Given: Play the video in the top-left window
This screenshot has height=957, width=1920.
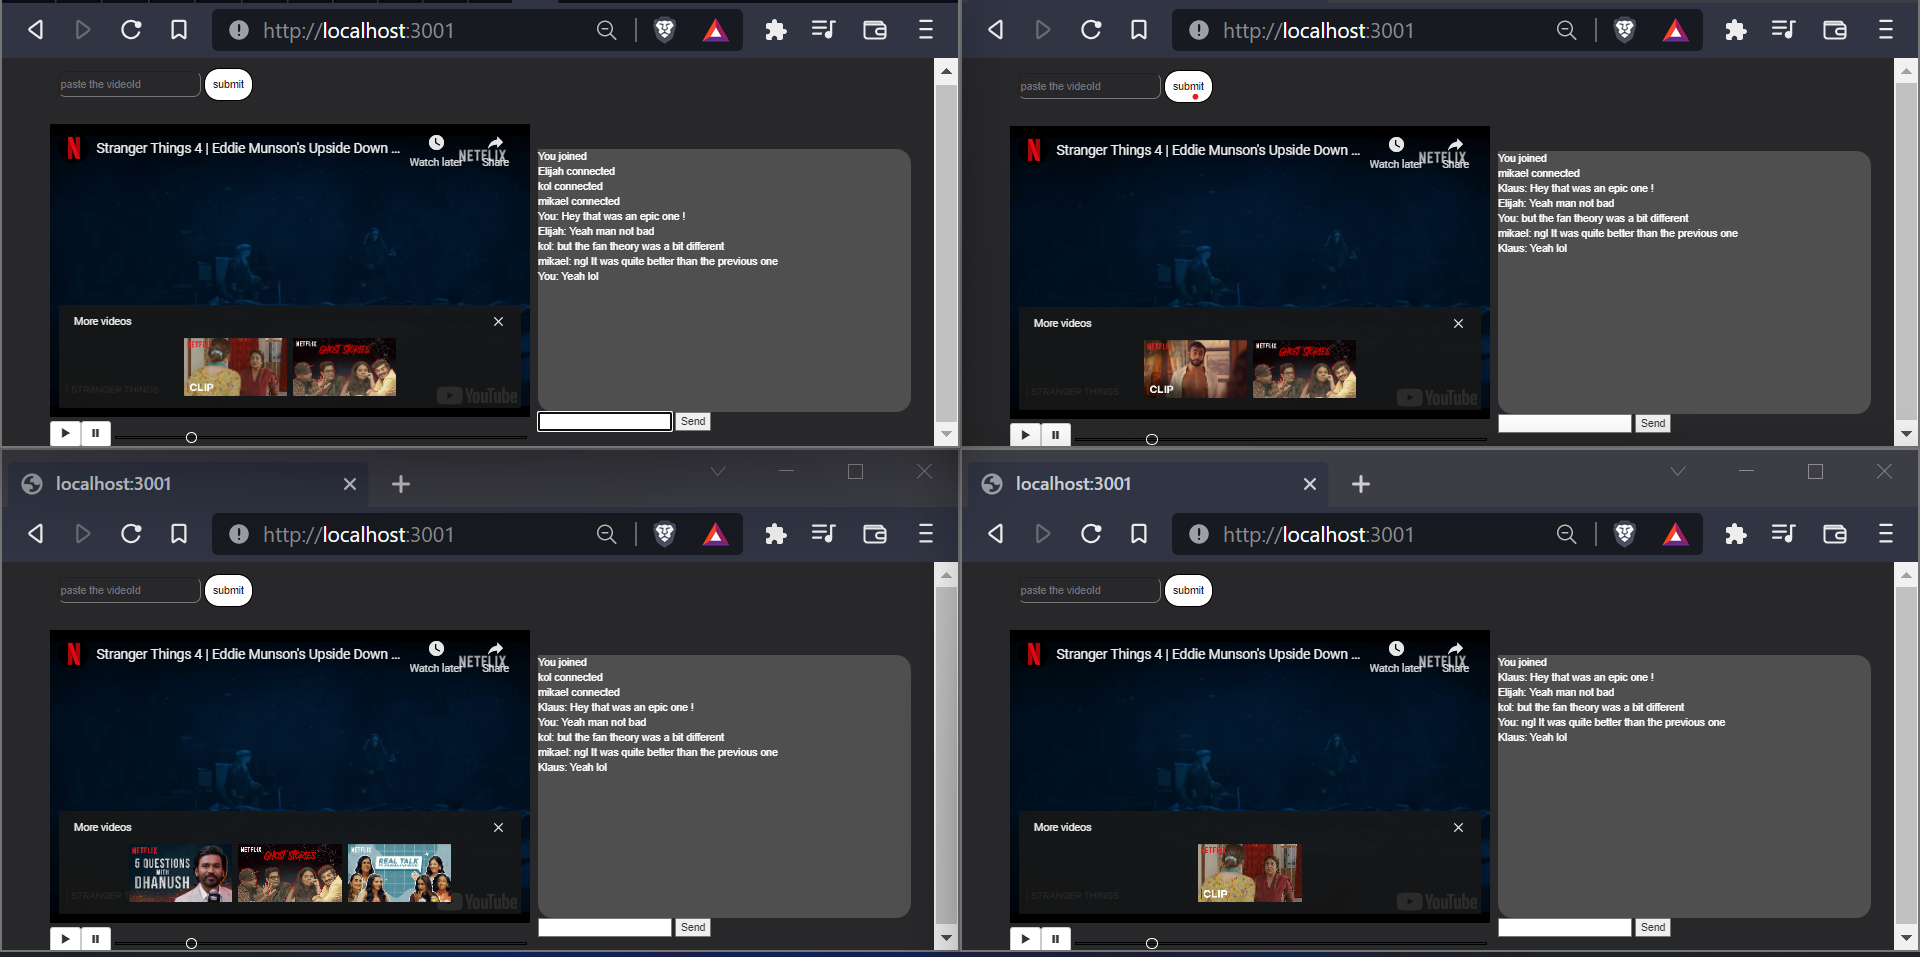Looking at the screenshot, I should tap(65, 434).
